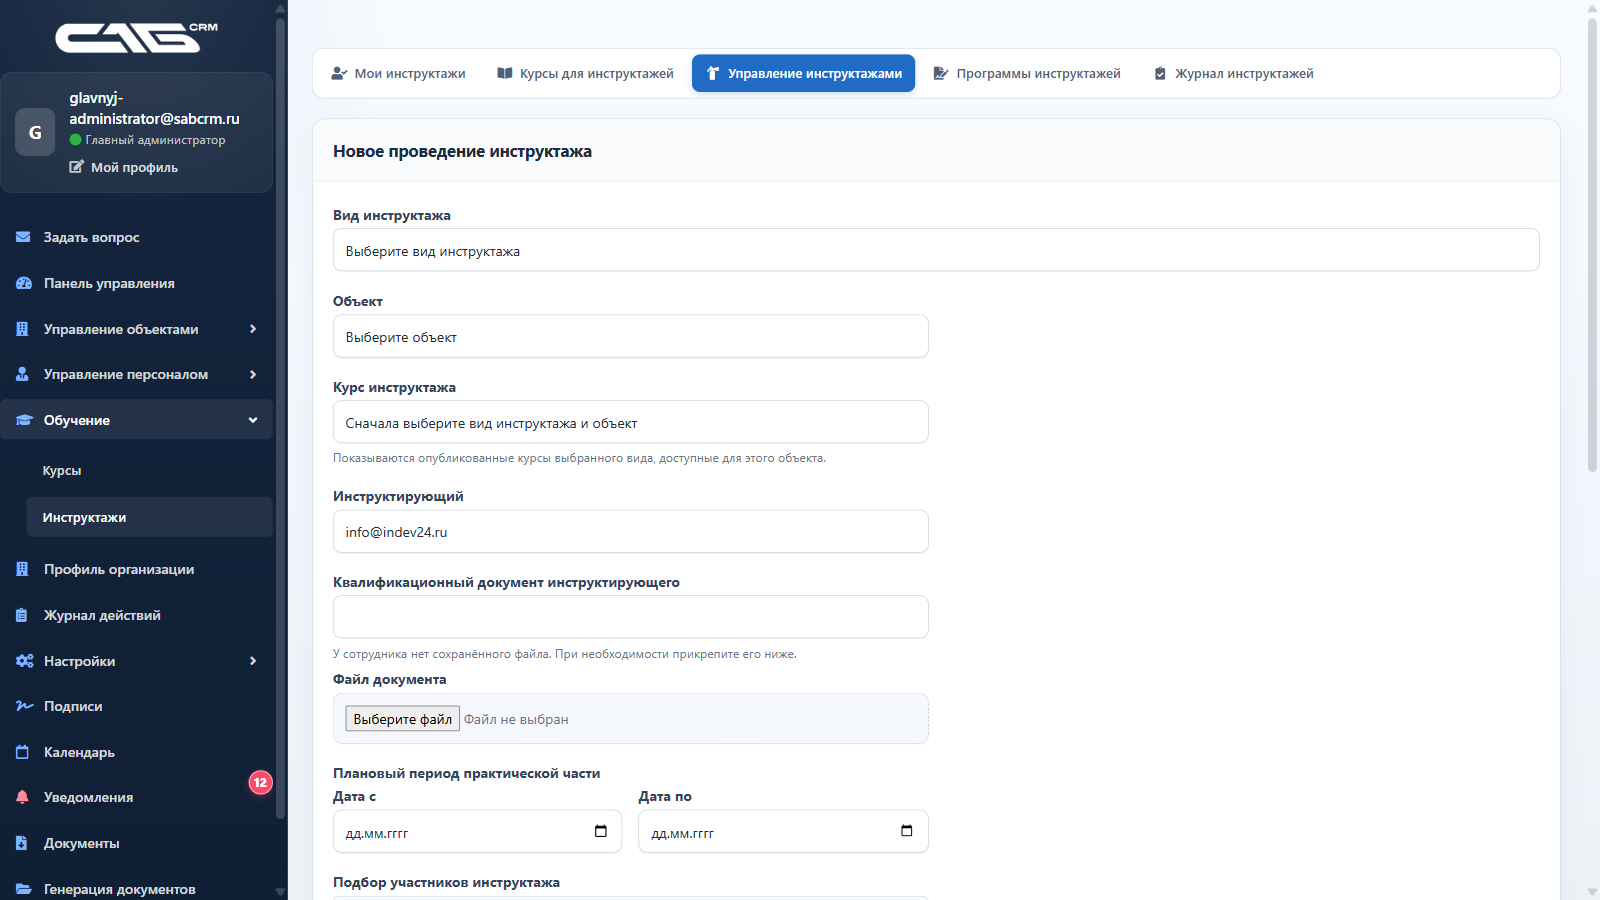Screen dimensions: 1600x900
Task: Click the clipboard icon beside Журнал действий
Action: [x=22, y=615]
